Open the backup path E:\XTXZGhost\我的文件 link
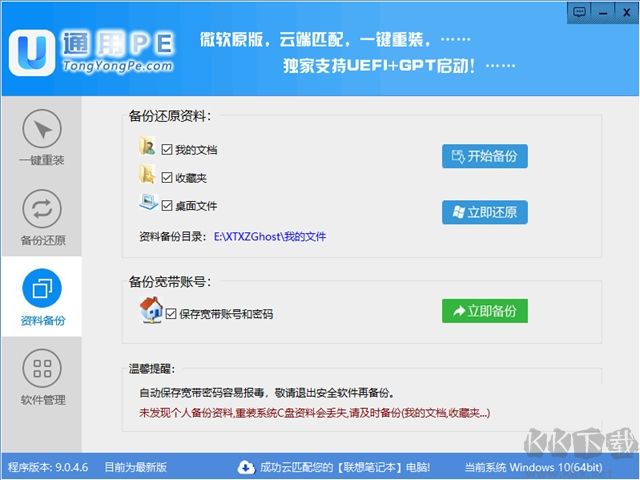The width and height of the screenshot is (640, 480). pos(270,236)
